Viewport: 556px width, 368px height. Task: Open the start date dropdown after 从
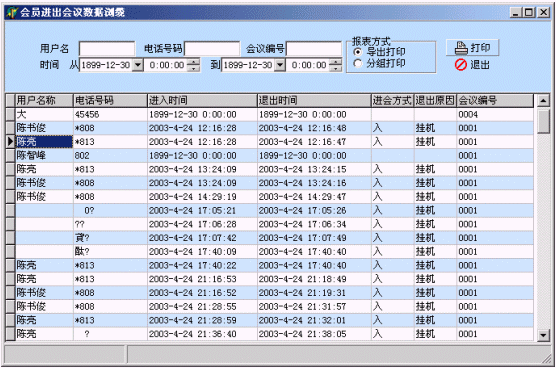(138, 65)
